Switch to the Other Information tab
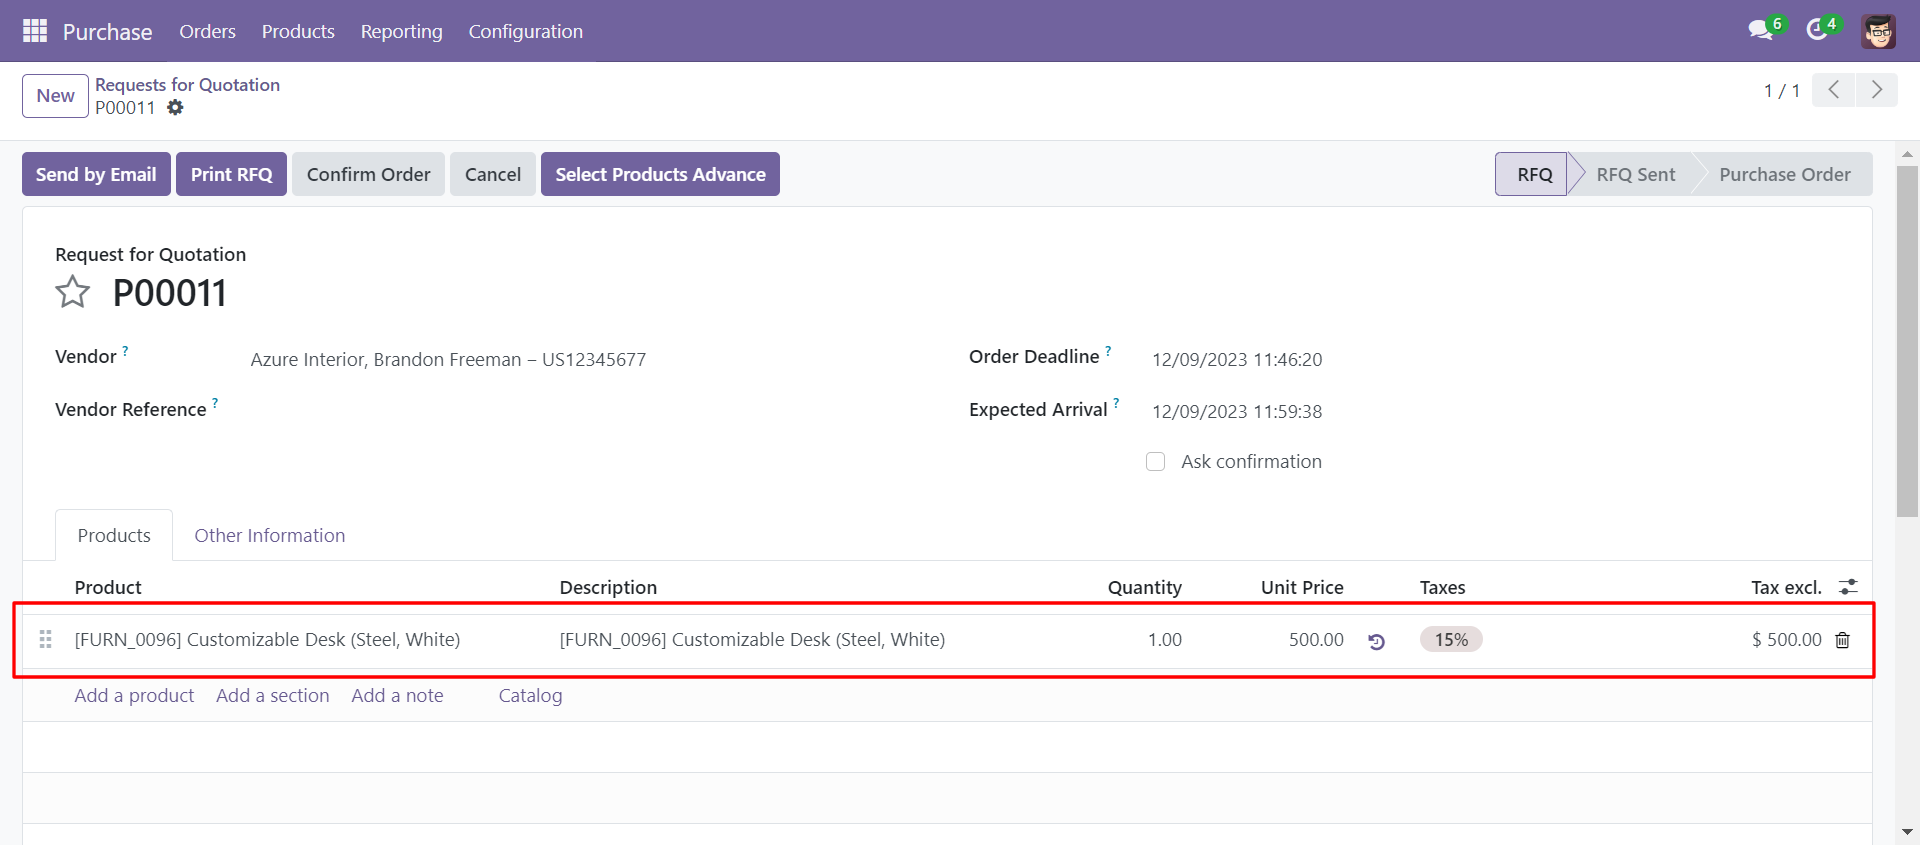 pos(269,535)
